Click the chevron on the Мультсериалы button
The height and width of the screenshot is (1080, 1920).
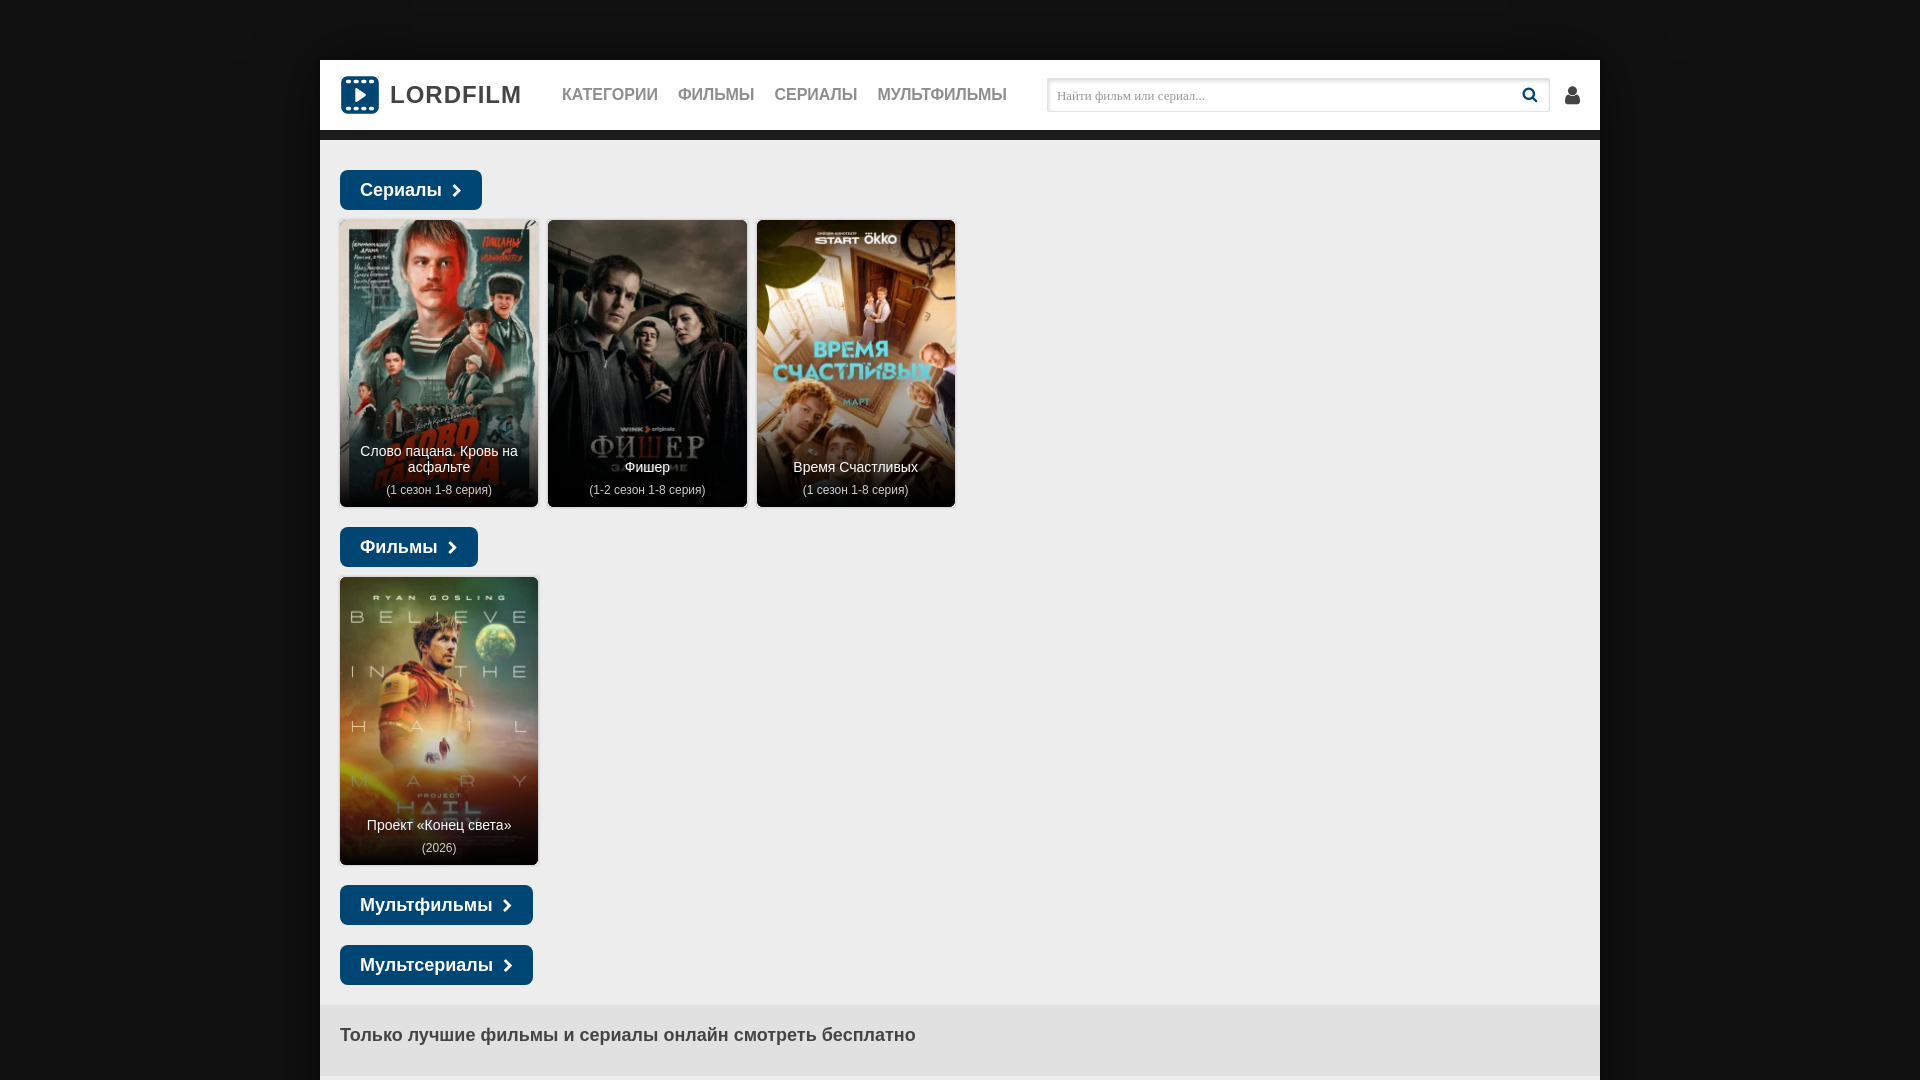(508, 966)
